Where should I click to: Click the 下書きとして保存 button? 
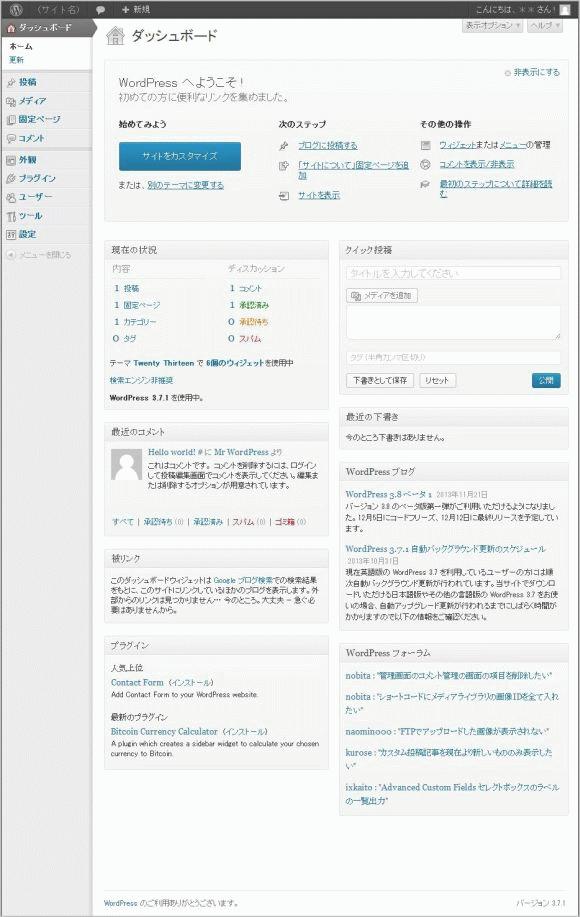(379, 381)
